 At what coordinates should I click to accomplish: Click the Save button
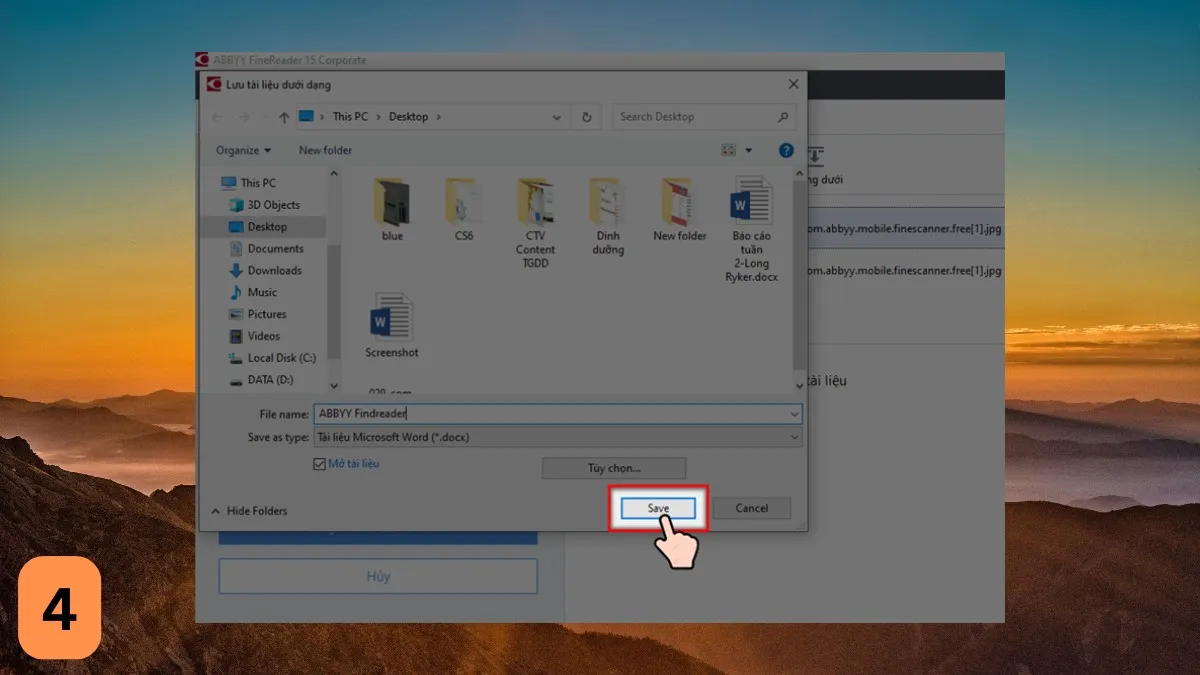pos(657,507)
